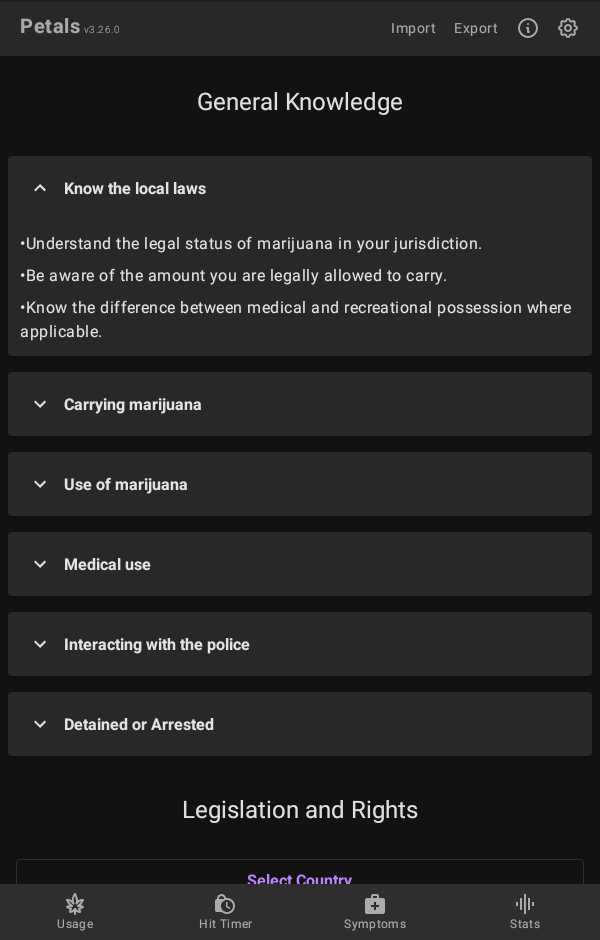Tap the Stats waveform icon

(x=525, y=904)
